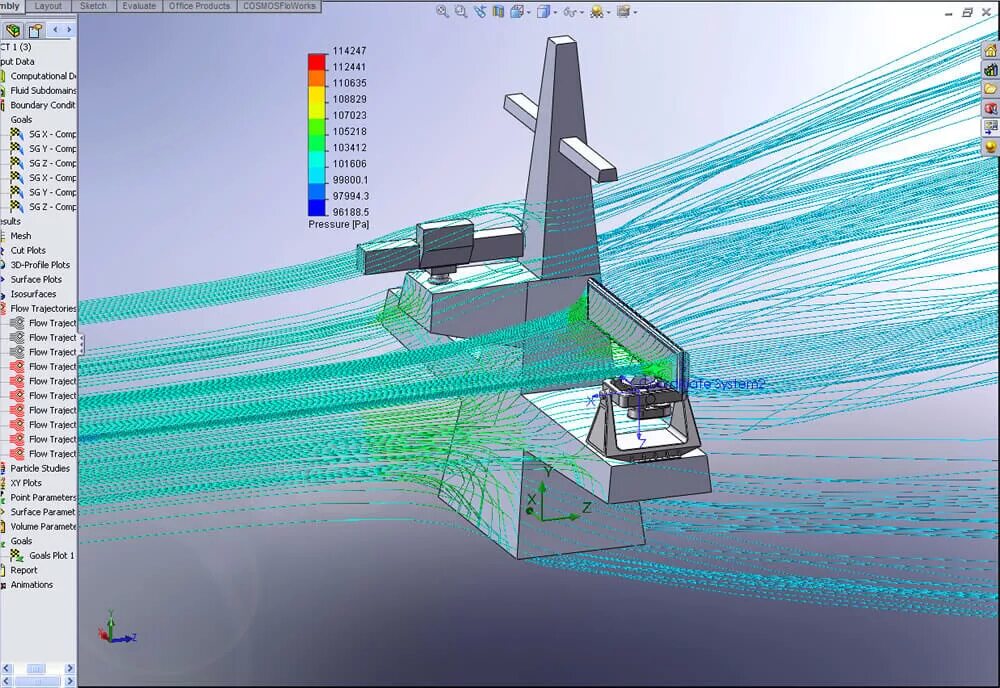Click the Hide/Show Items glasses icon
The height and width of the screenshot is (688, 1000).
tap(570, 11)
